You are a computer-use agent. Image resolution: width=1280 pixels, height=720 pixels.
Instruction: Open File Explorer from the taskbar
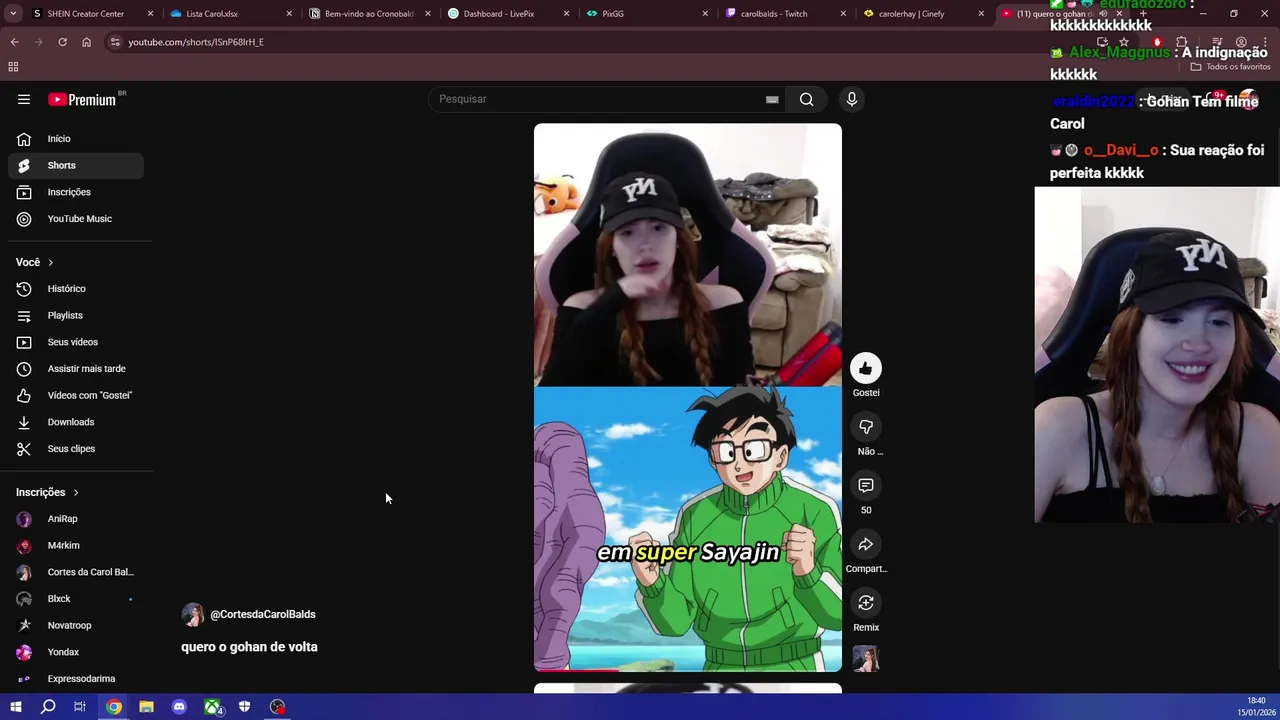(146, 707)
